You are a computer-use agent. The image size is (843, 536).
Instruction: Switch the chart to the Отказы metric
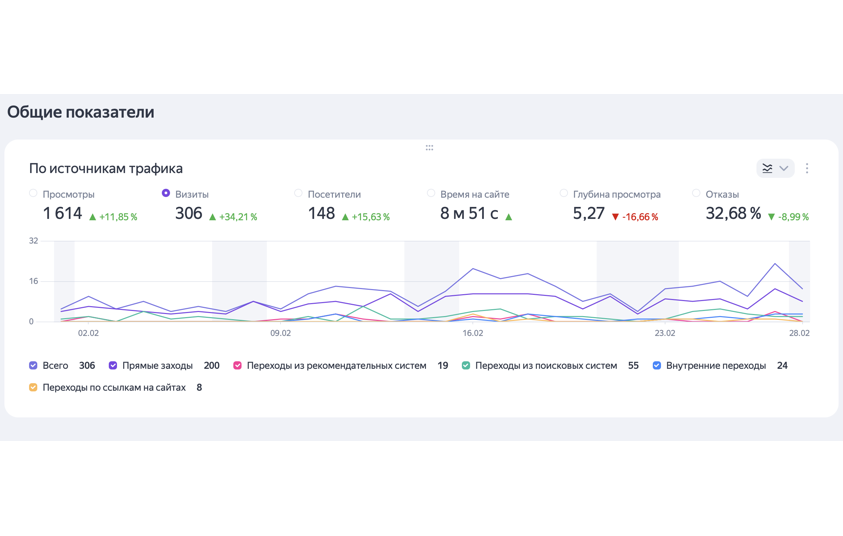(696, 193)
